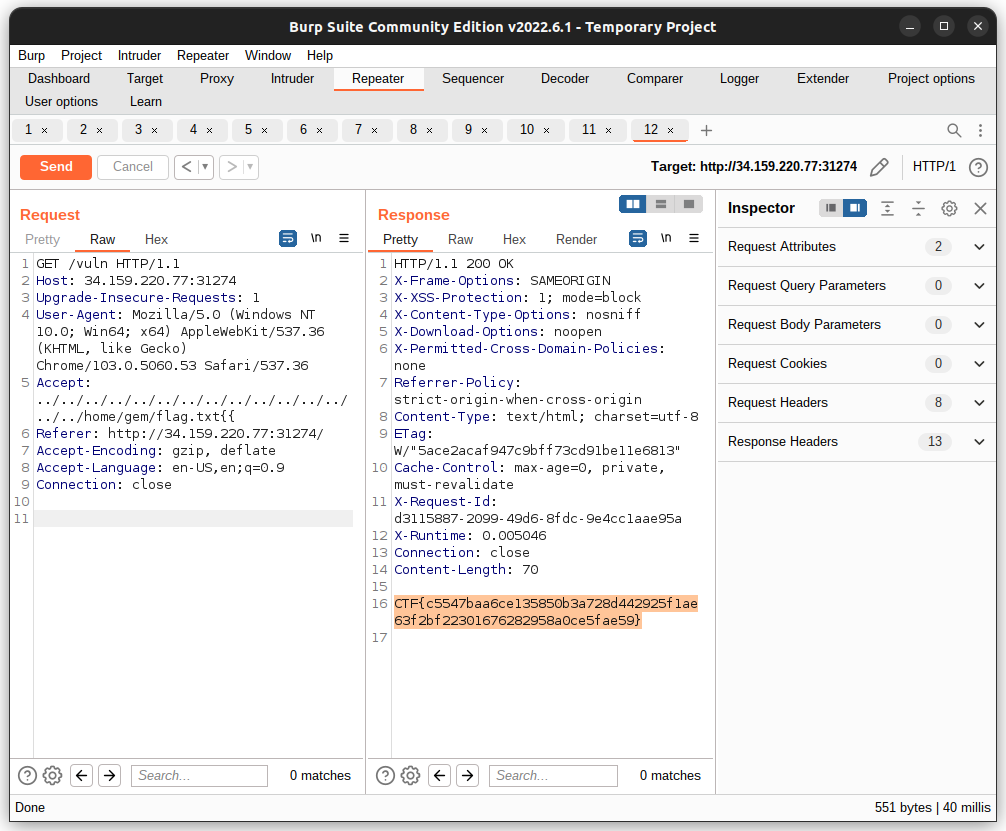This screenshot has height=831, width=1006.
Task: Toggle non-printable characters in Request
Action: 316,238
